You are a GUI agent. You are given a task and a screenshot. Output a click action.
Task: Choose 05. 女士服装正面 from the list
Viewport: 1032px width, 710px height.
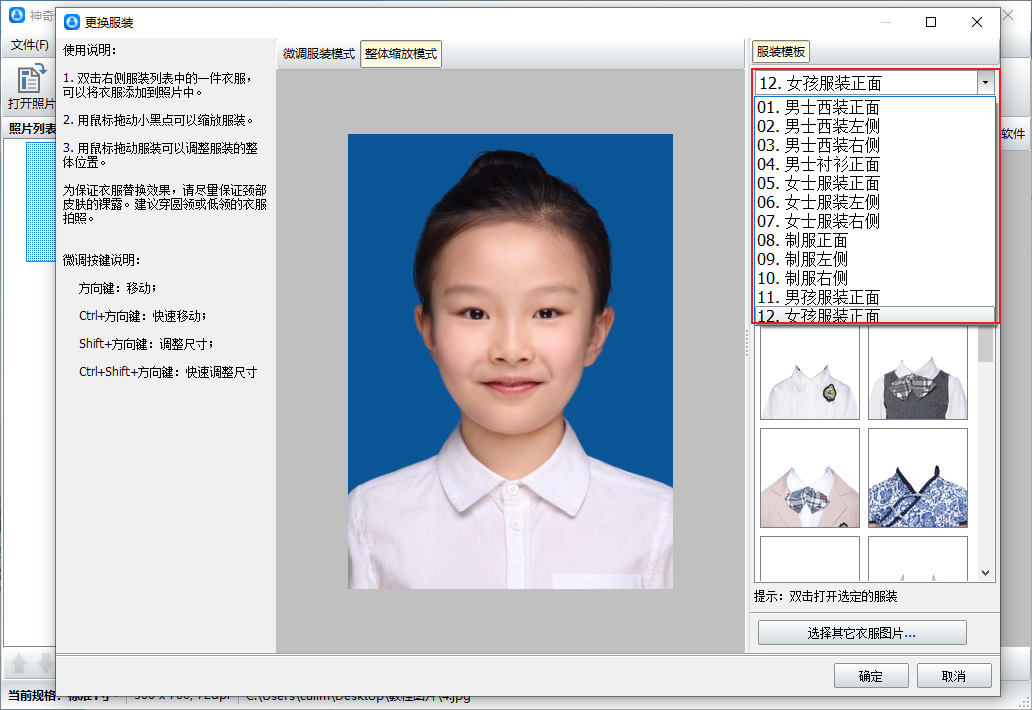(818, 184)
